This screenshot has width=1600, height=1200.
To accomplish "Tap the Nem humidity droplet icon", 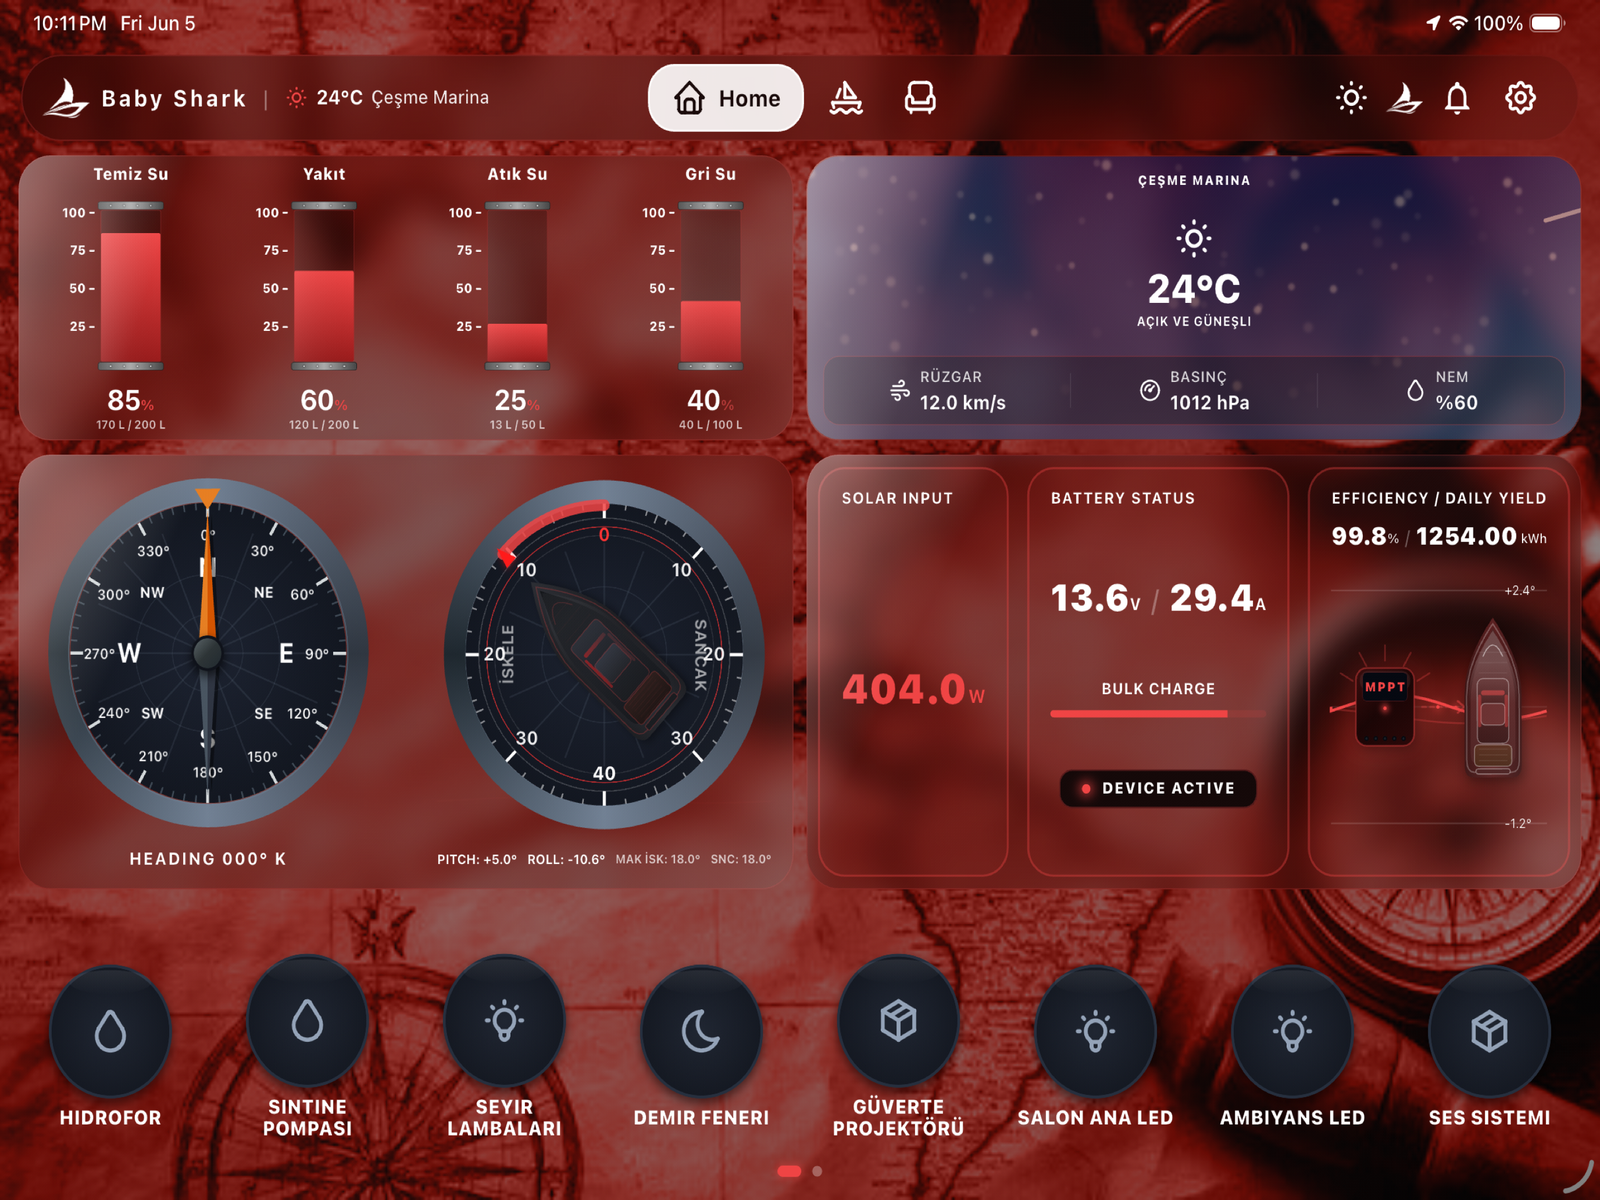I will tap(1415, 391).
